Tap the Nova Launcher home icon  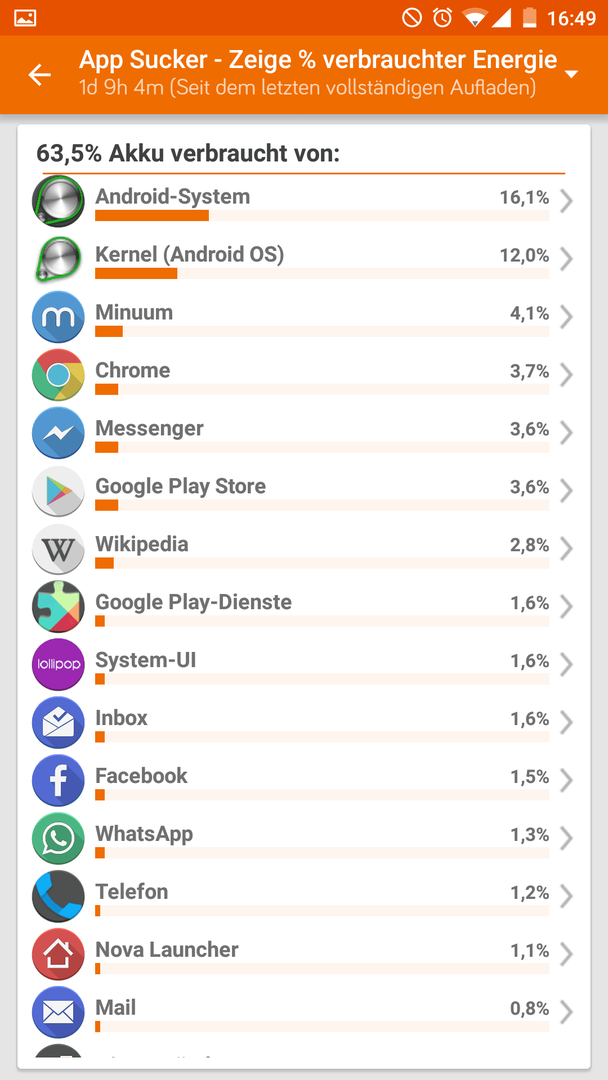58,953
